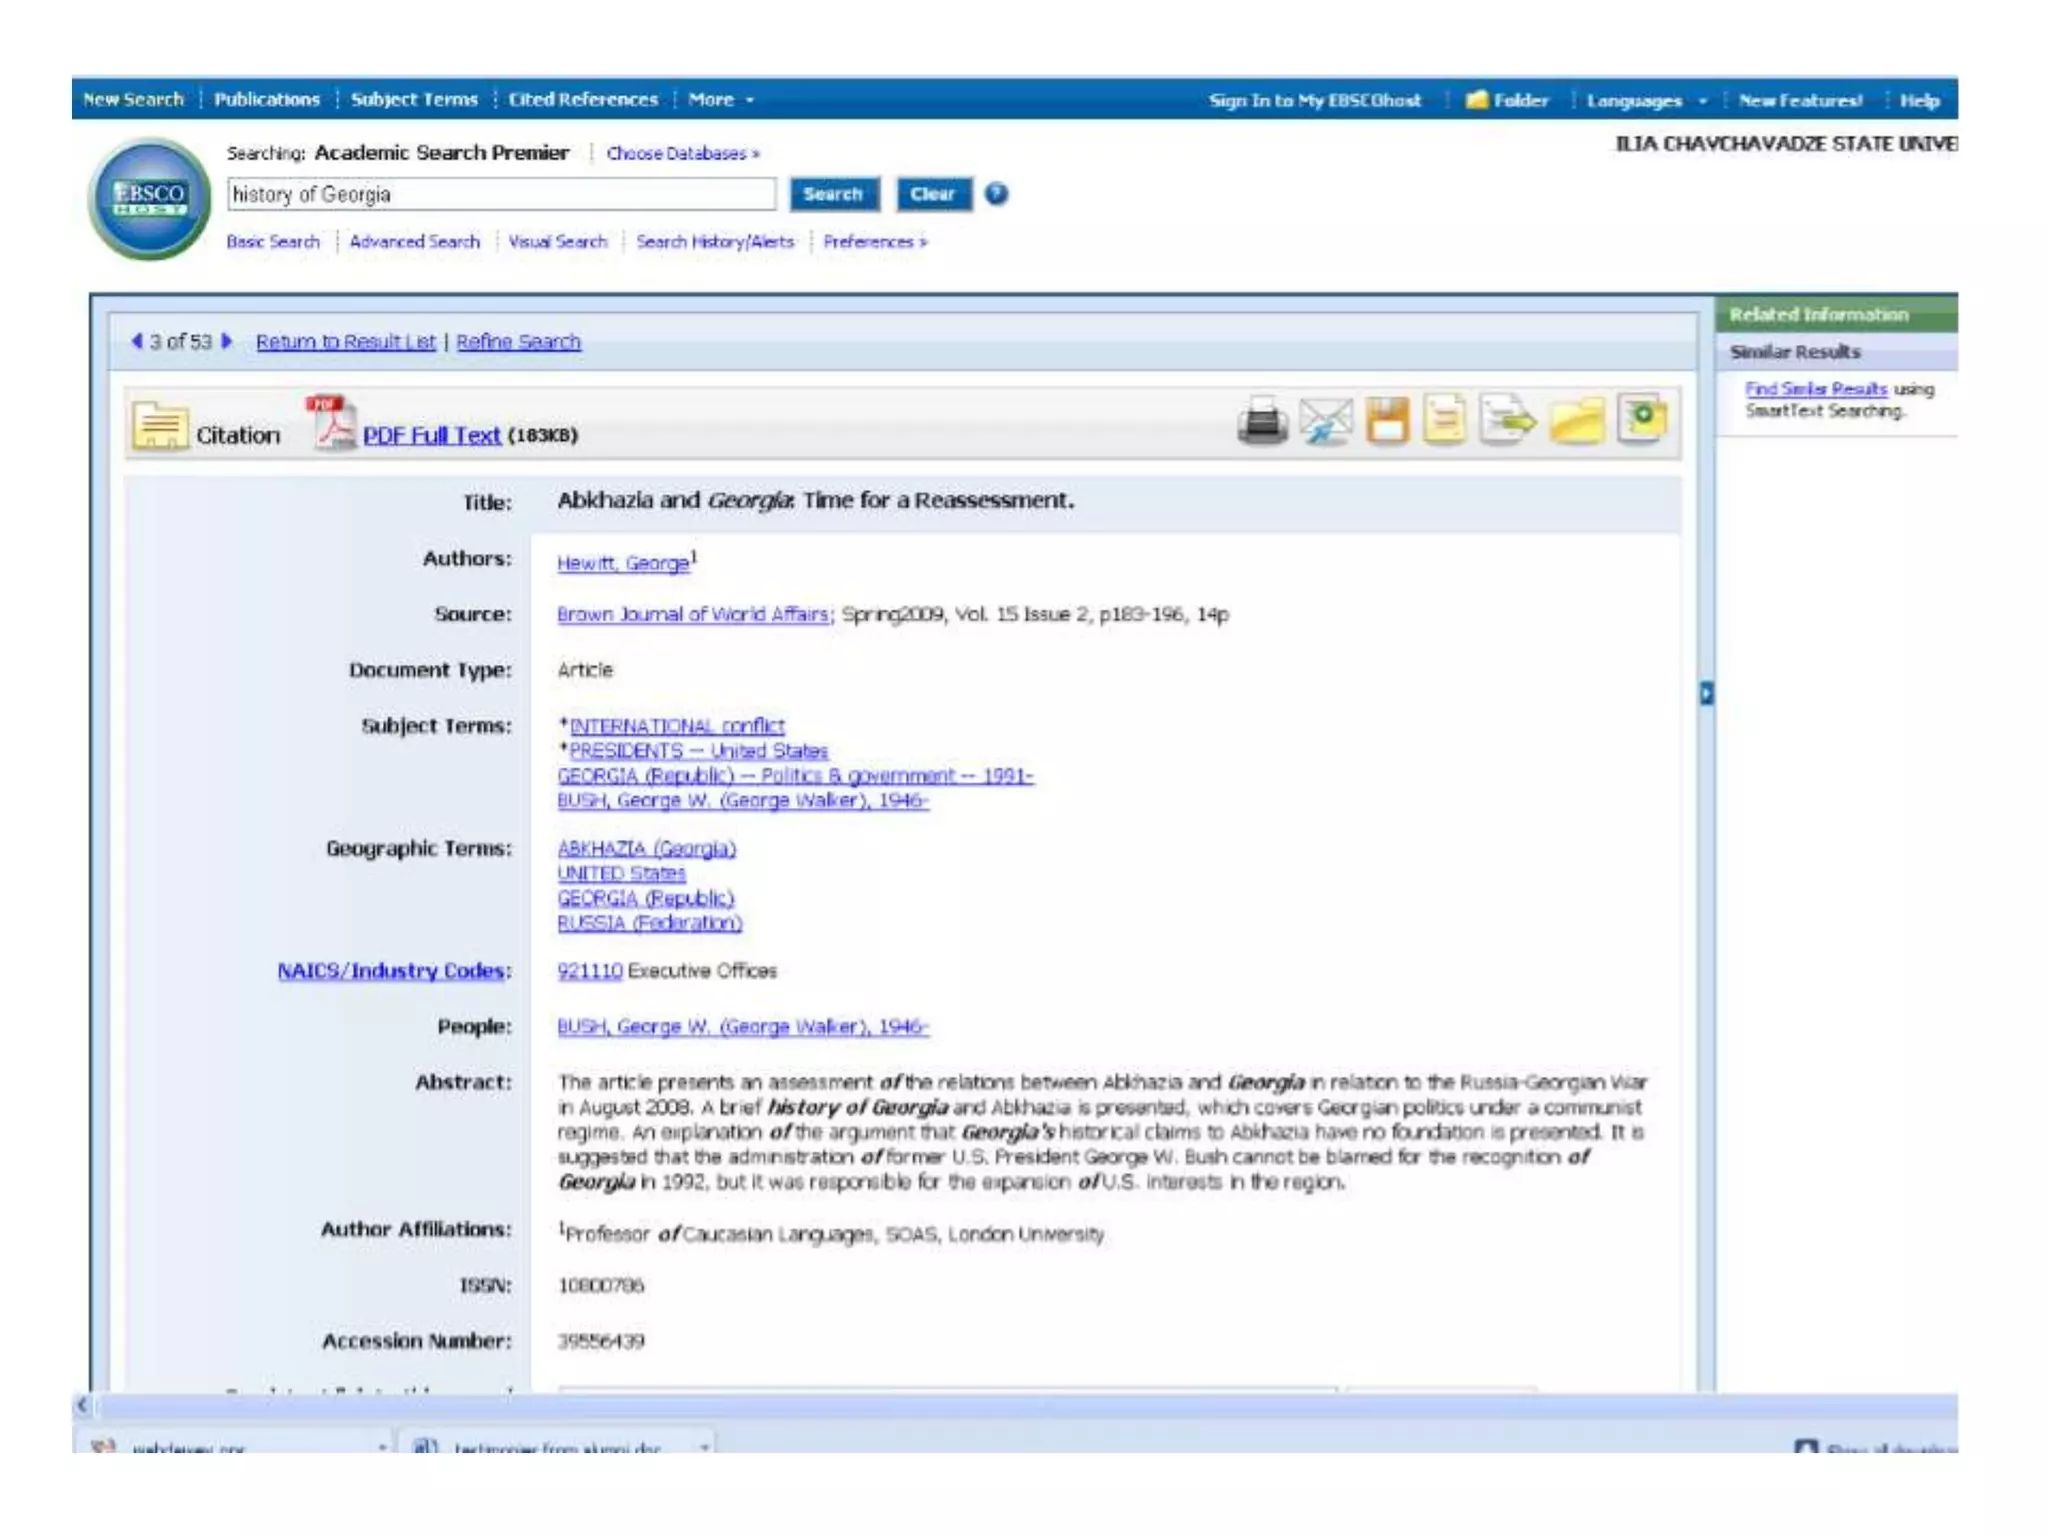Open Subject Terms in top menu bar
Image resolution: width=2048 pixels, height=1536 pixels.
pyautogui.click(x=414, y=100)
